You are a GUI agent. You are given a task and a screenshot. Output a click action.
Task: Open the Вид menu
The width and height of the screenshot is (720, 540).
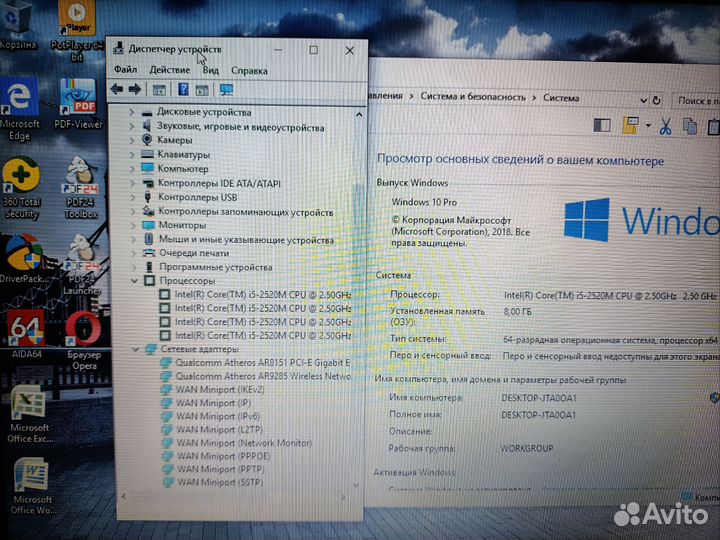[x=211, y=71]
